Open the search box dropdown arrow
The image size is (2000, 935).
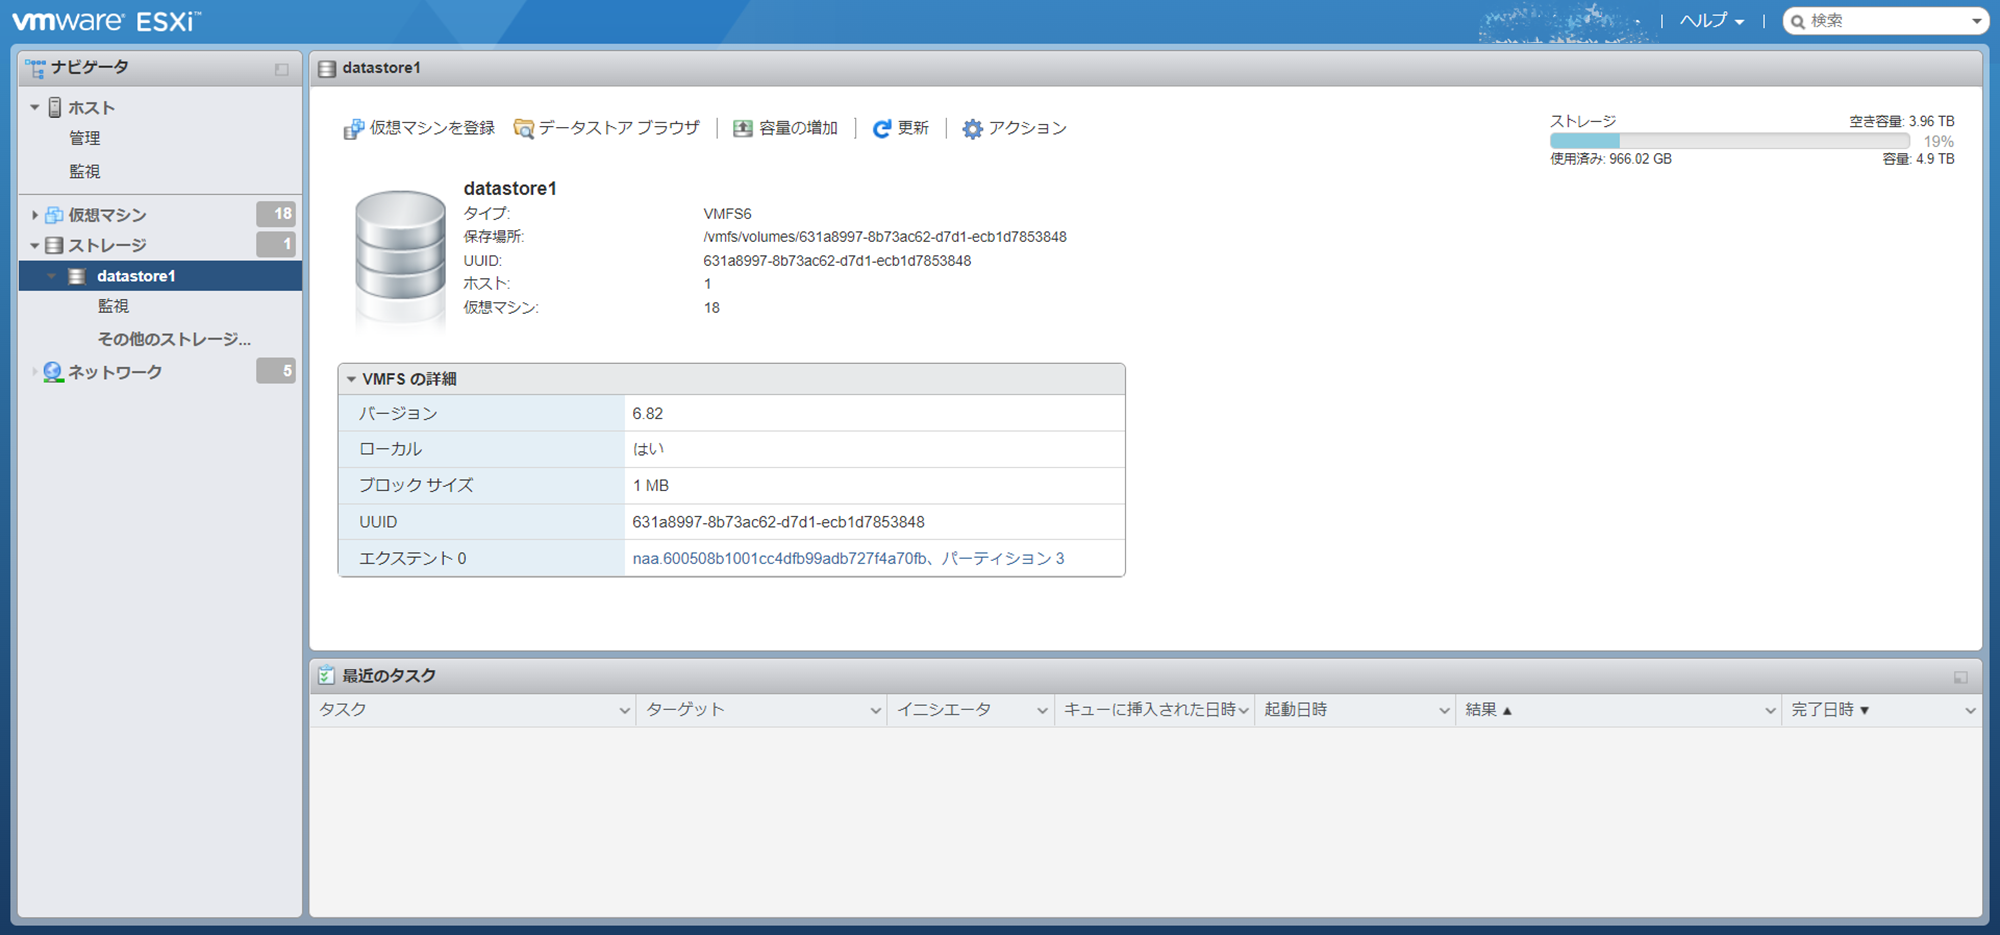pos(1976,21)
